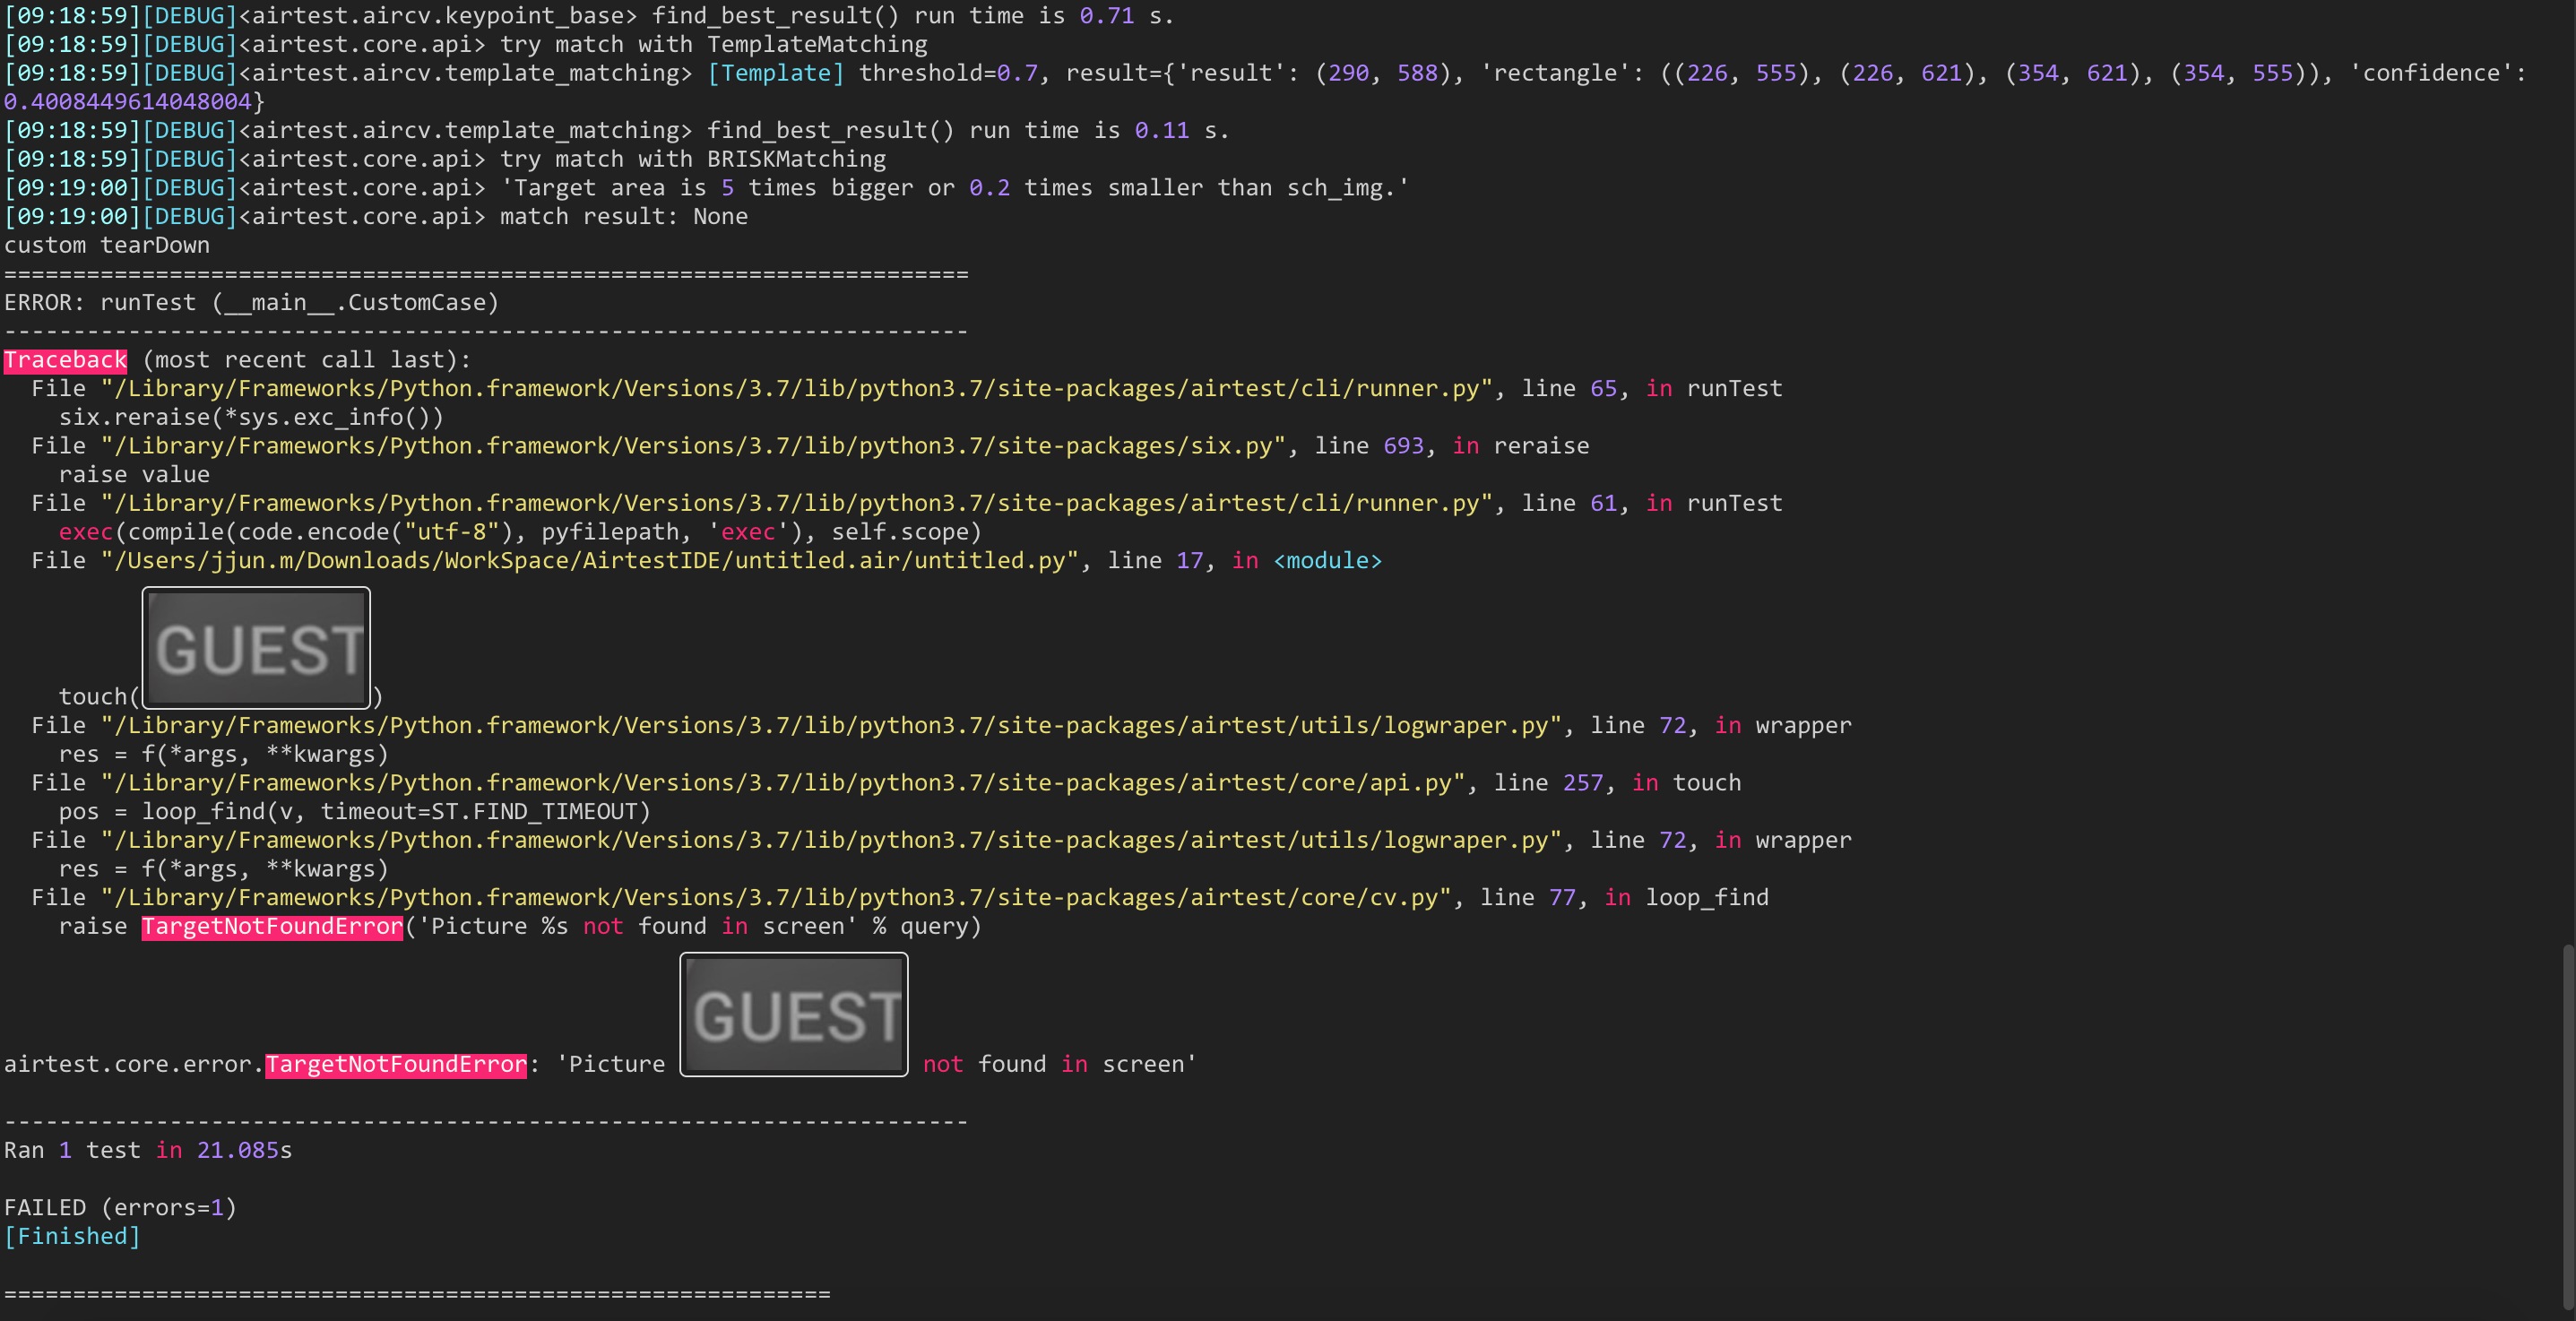2576x1321 pixels.
Task: Open the airtest/core/cv.py file path
Action: pos(775,898)
